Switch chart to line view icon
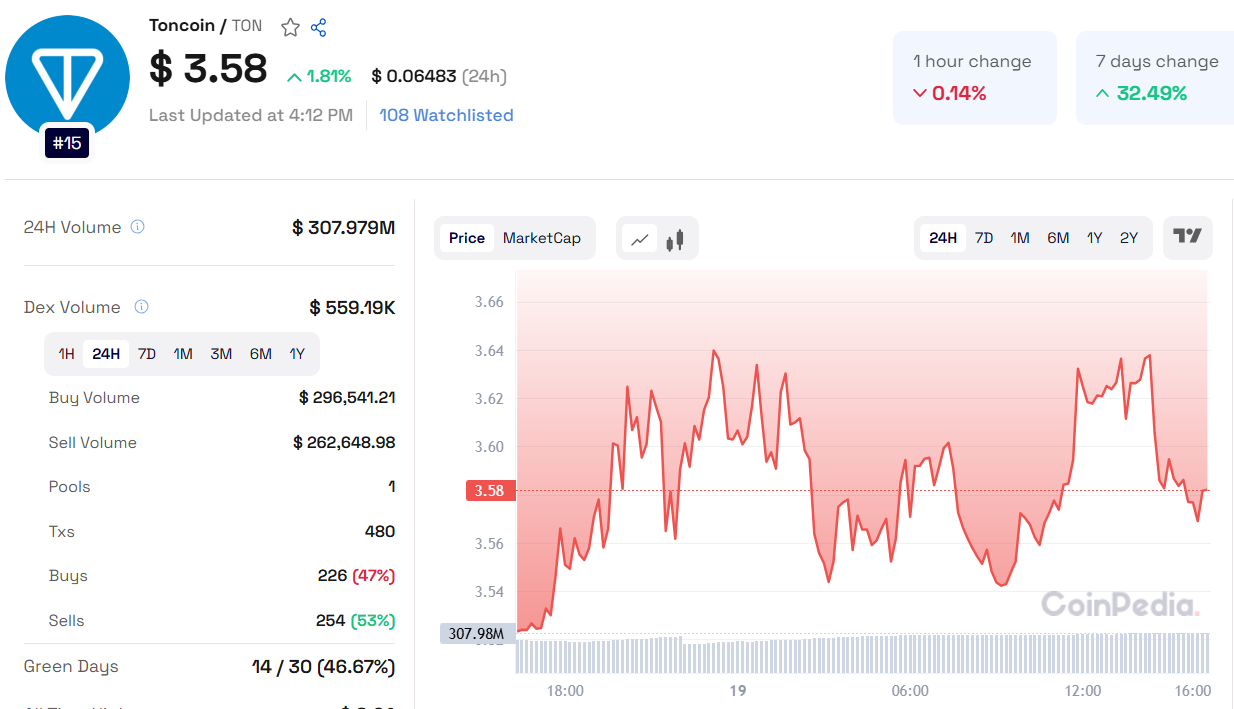Viewport: 1234px width, 709px height. [x=640, y=239]
